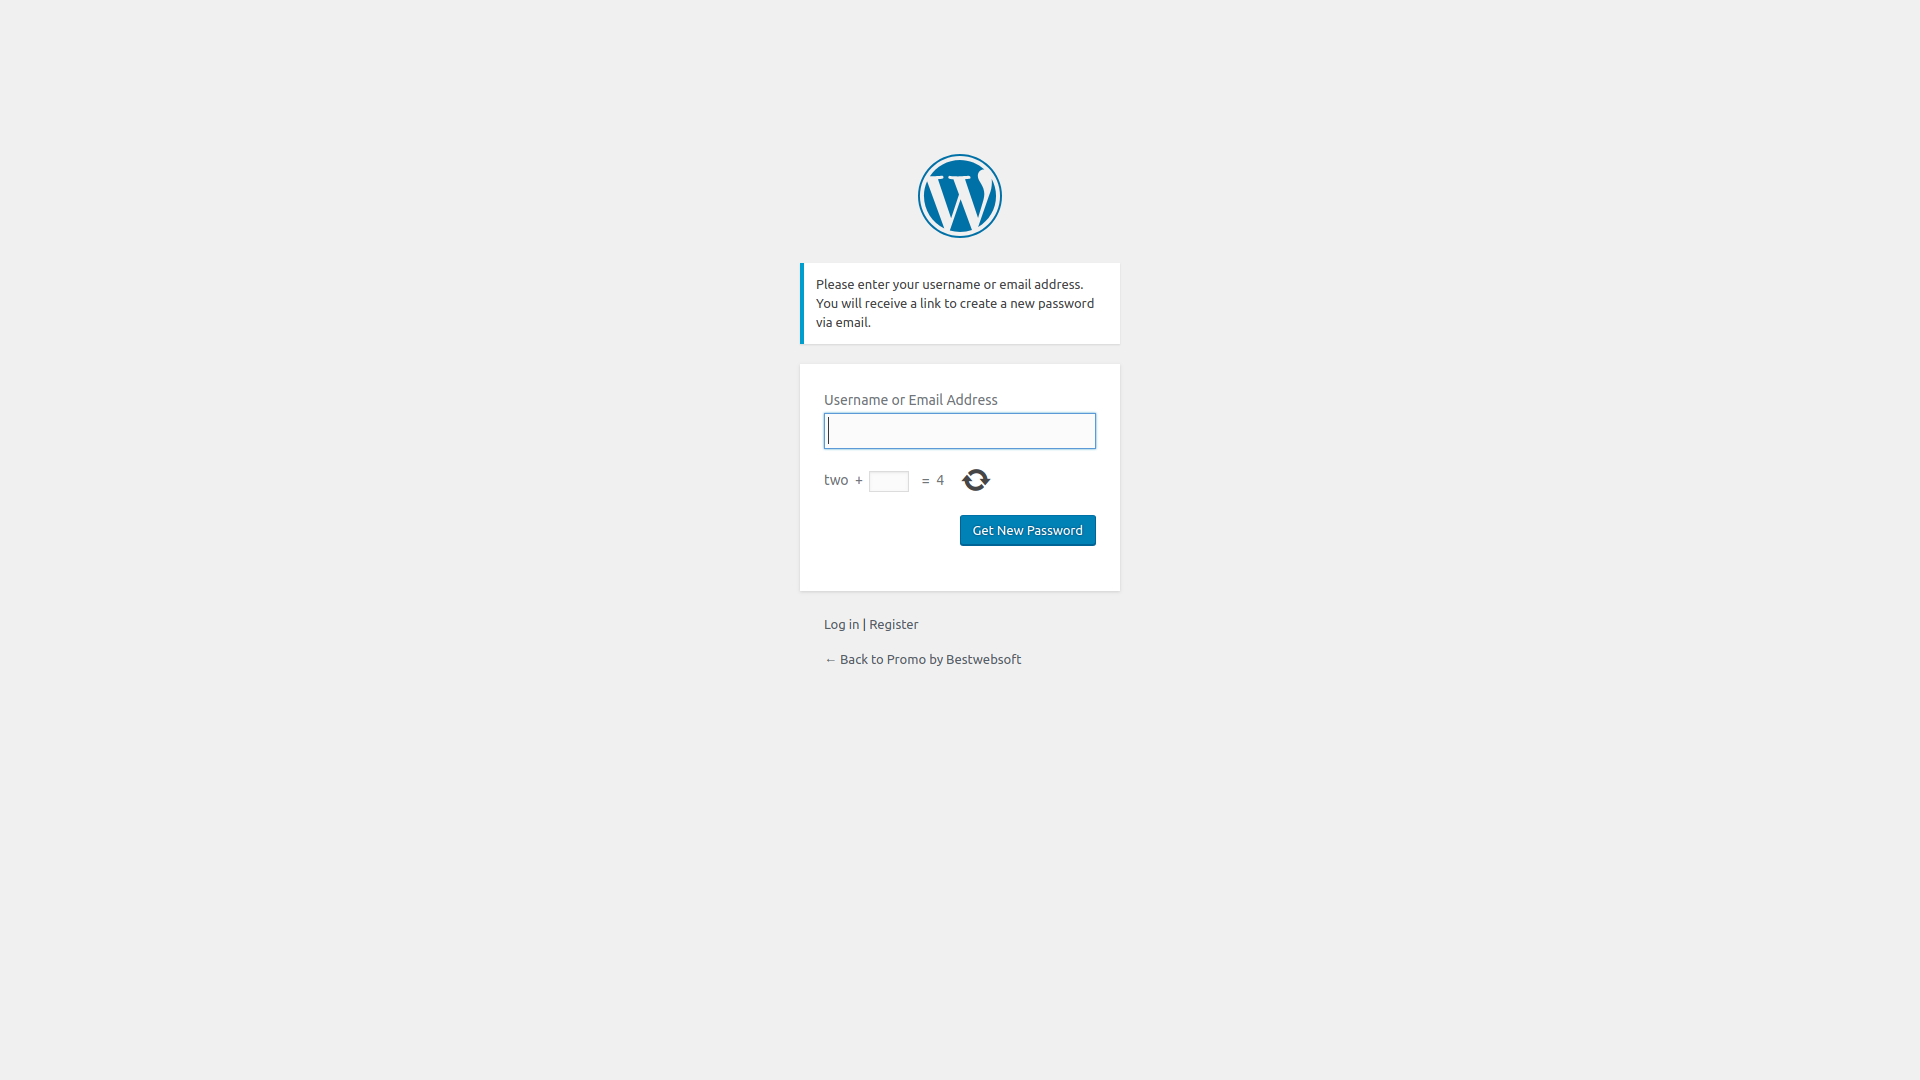The height and width of the screenshot is (1080, 1920).
Task: Click the CAPTCHA answer input box
Action: pos(889,480)
